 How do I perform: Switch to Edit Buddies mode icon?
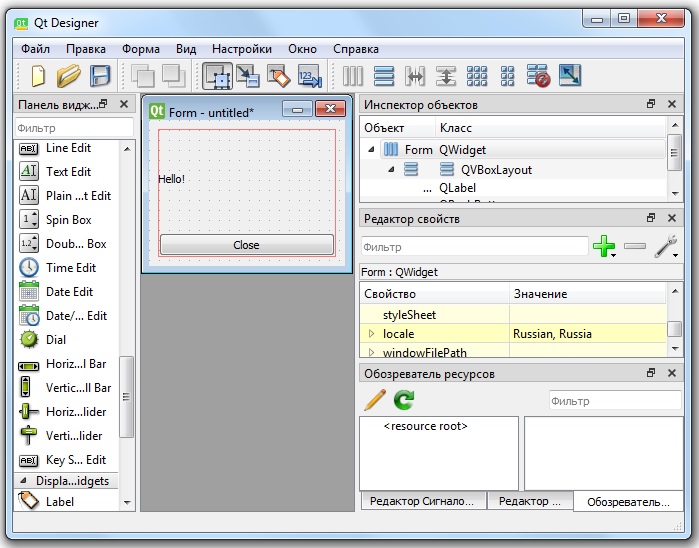tap(279, 76)
